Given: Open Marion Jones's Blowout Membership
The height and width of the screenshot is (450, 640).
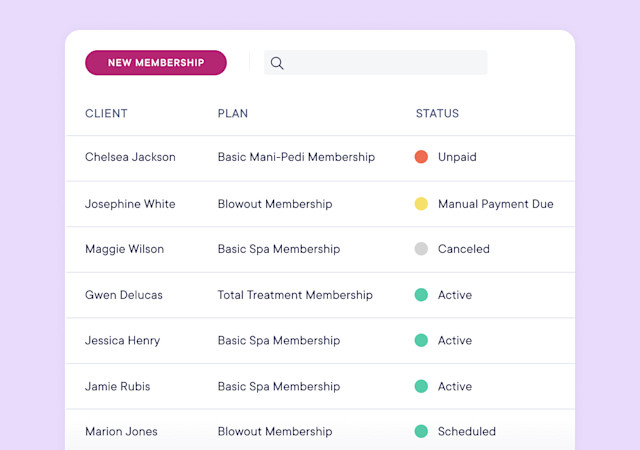Looking at the screenshot, I should point(275,431).
